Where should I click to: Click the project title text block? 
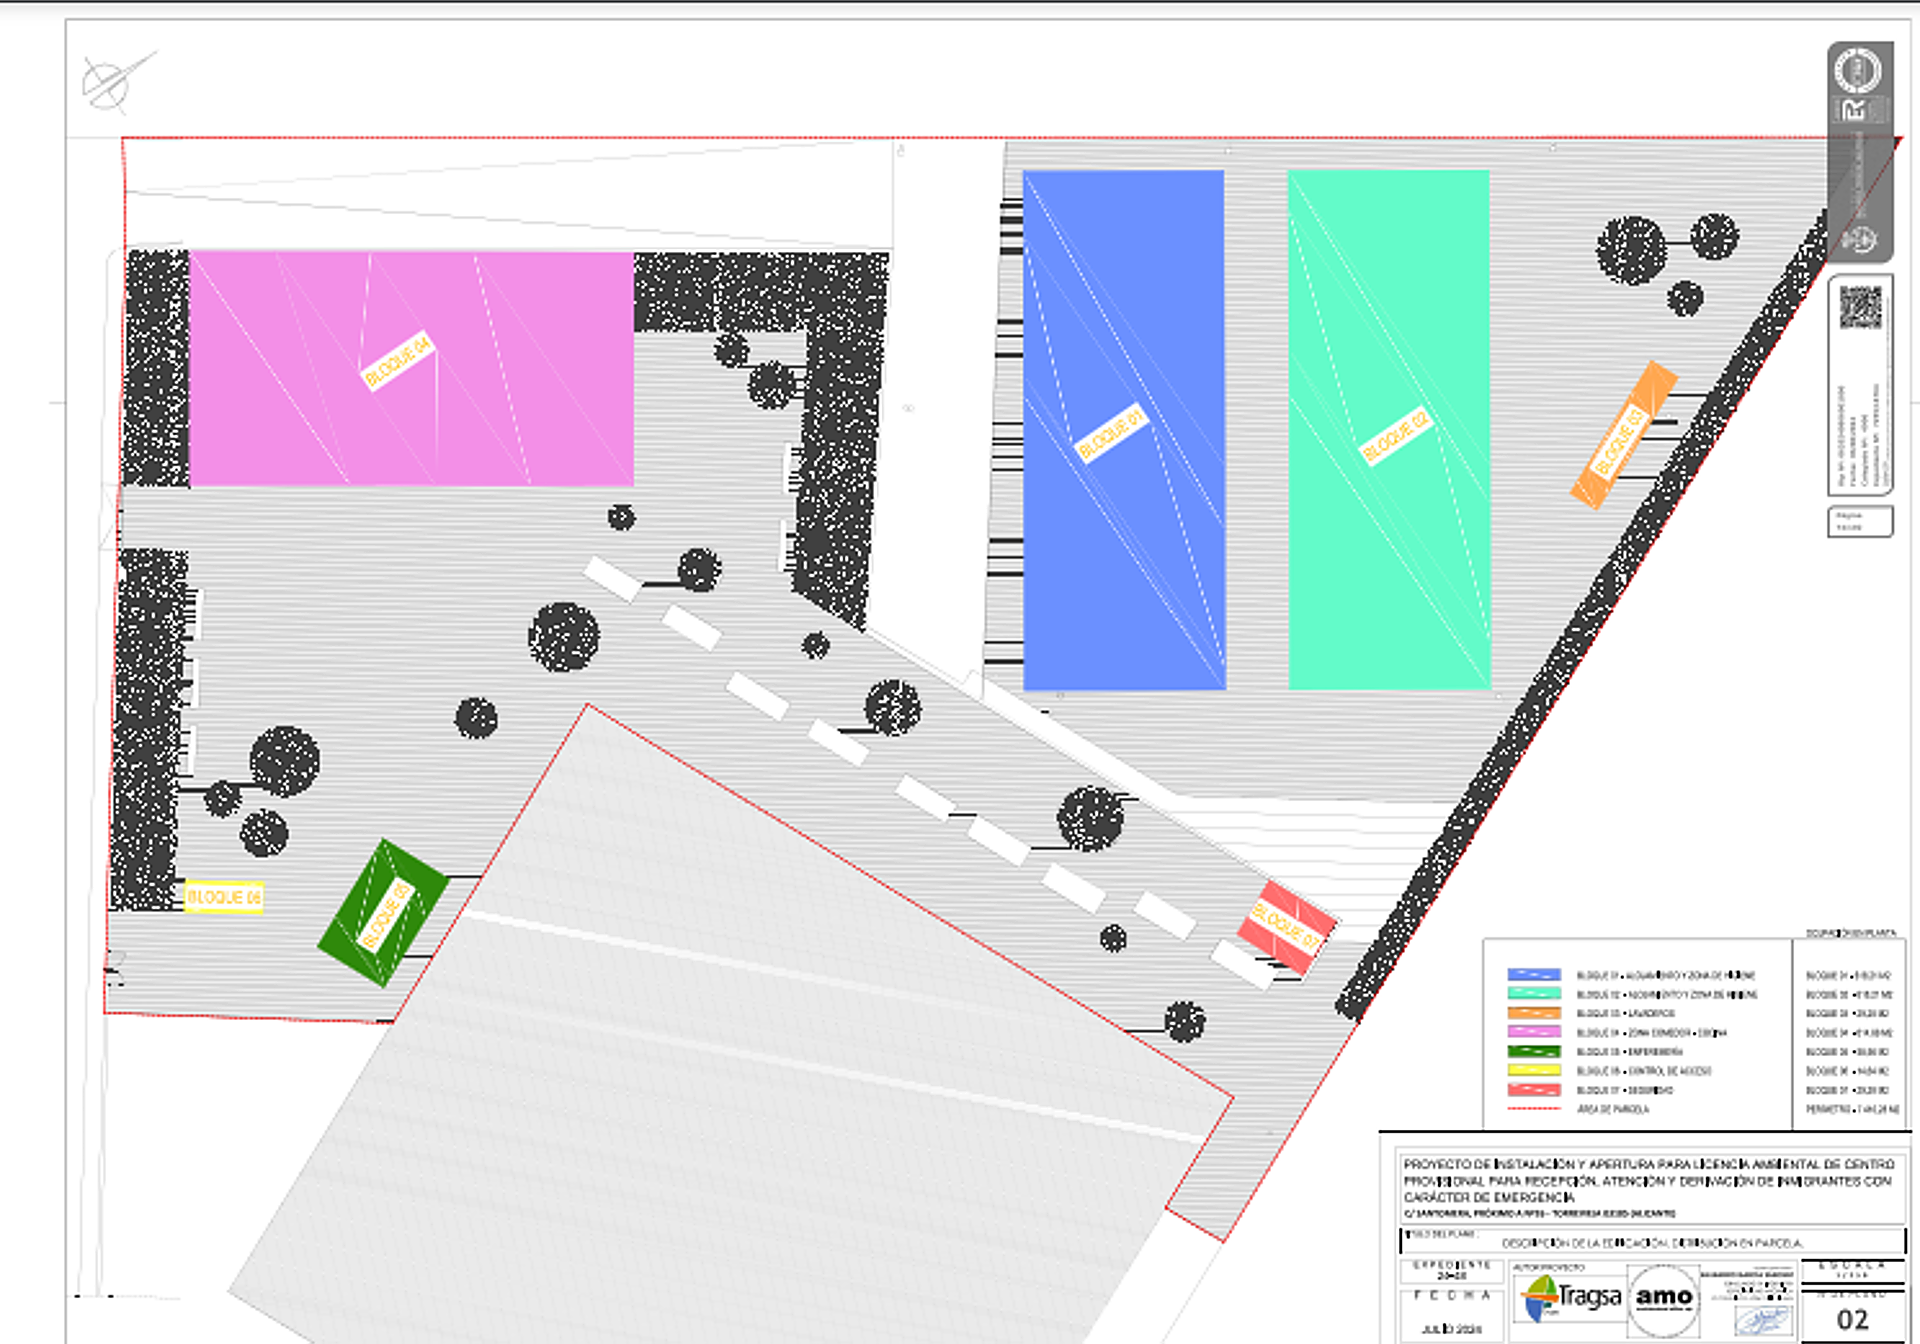click(1648, 1180)
